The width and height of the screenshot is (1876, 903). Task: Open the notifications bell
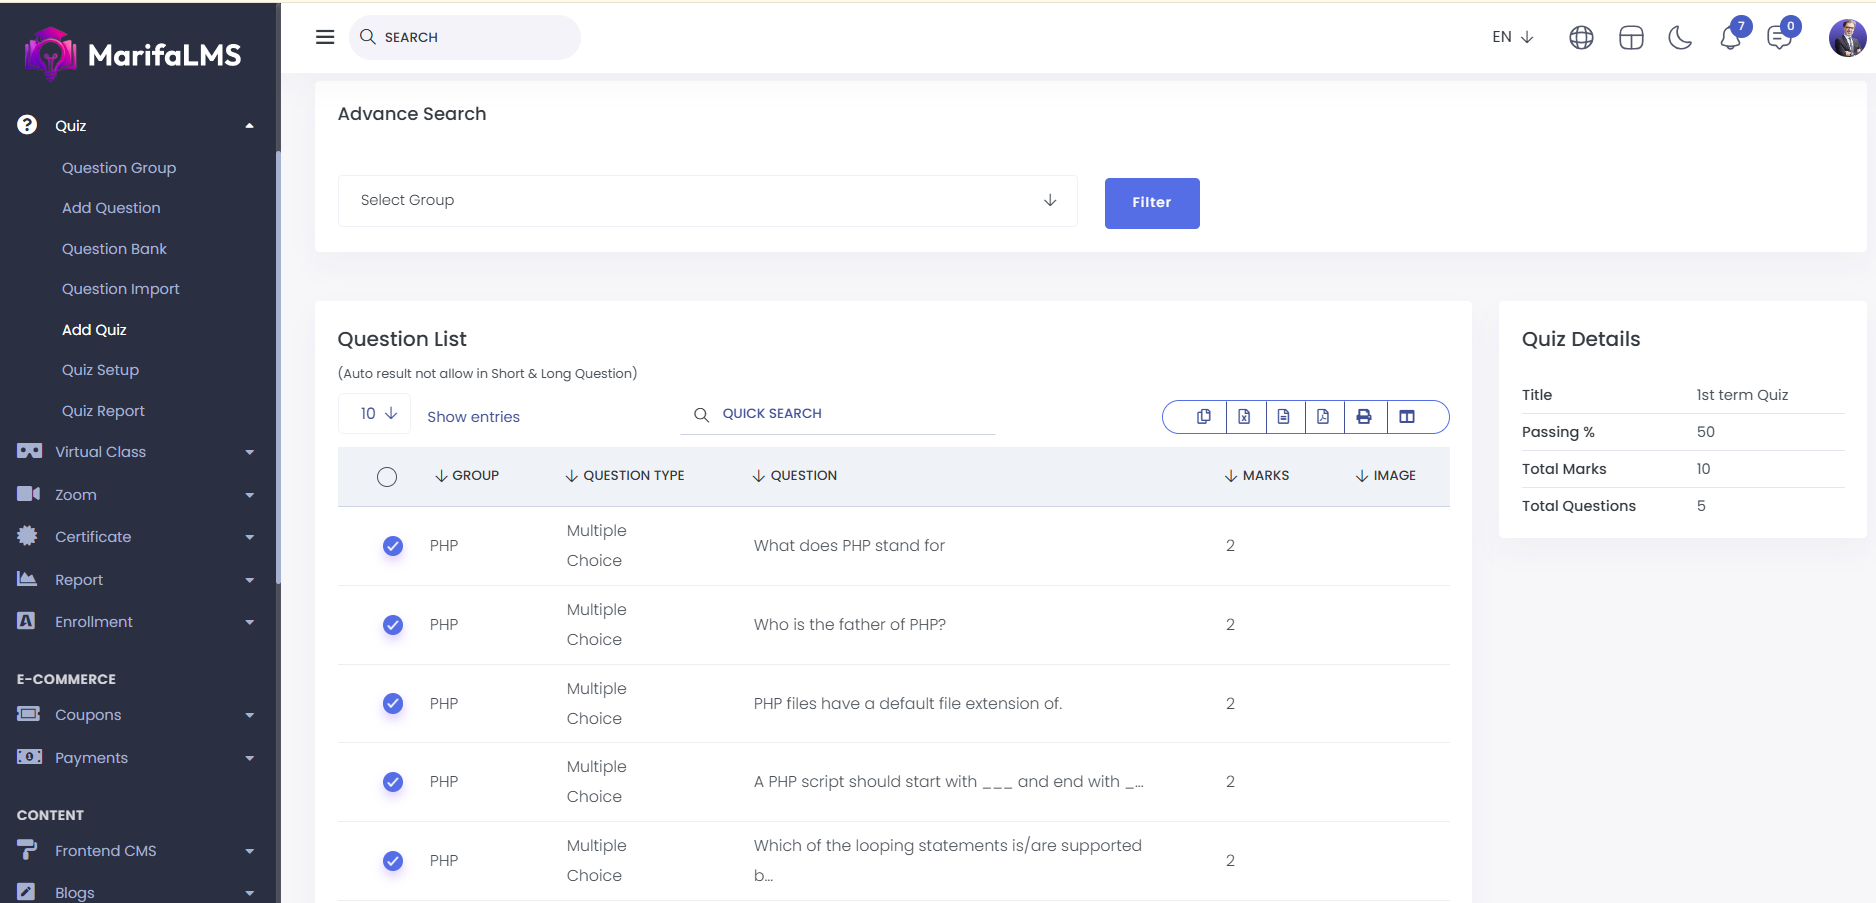[x=1730, y=38]
